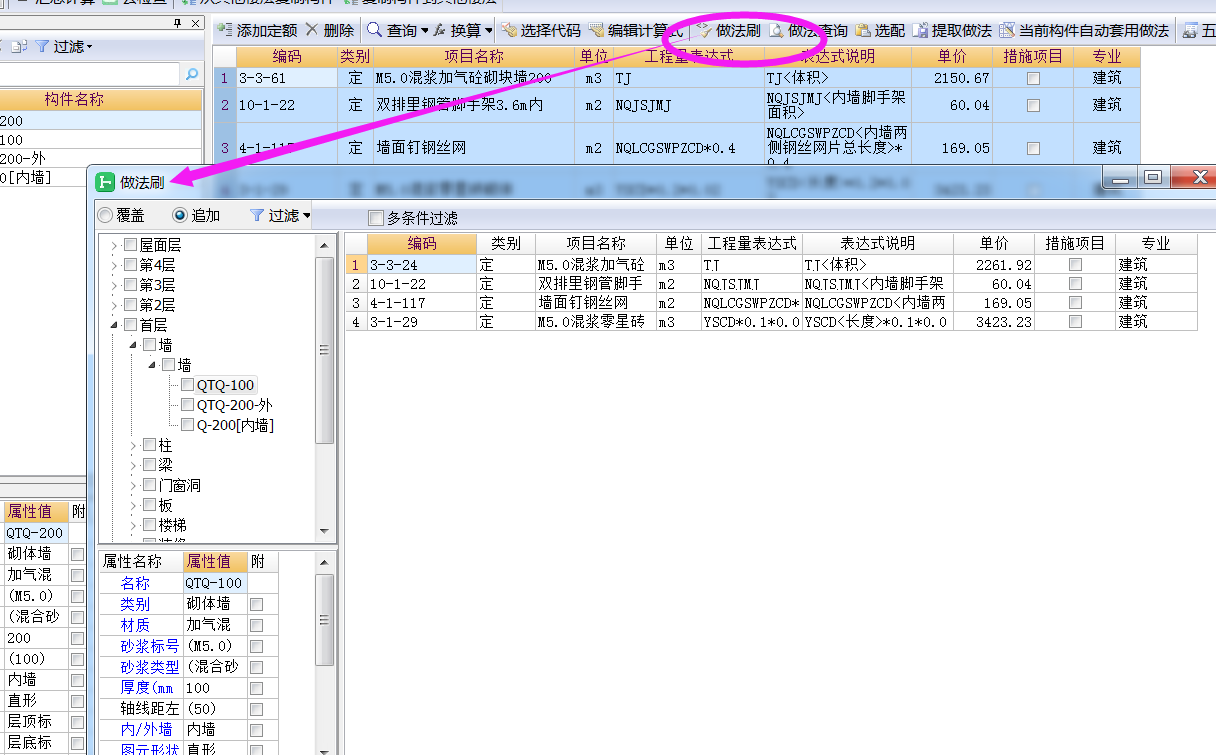Open the 查询 dropdown in toolbar

click(x=396, y=31)
